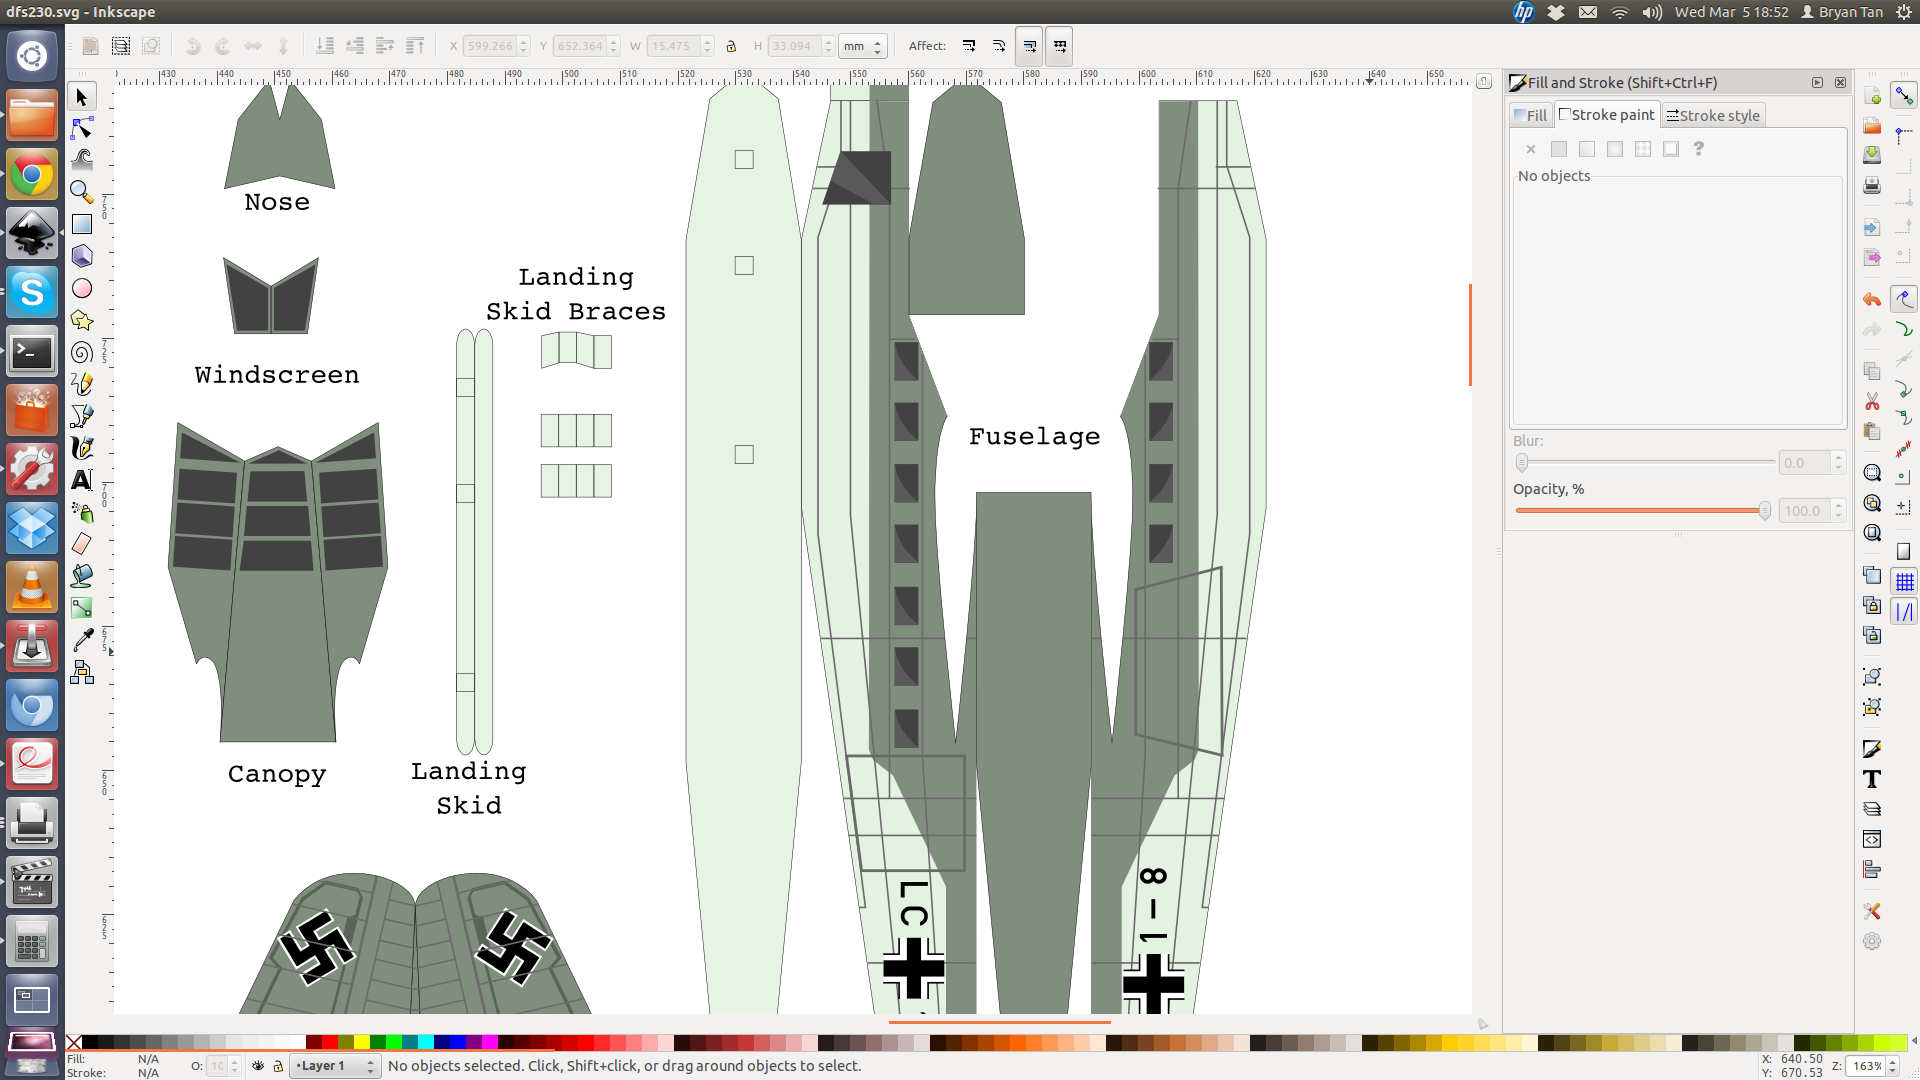Click the No paint palette X swatch
The image size is (1920, 1080).
[74, 1043]
